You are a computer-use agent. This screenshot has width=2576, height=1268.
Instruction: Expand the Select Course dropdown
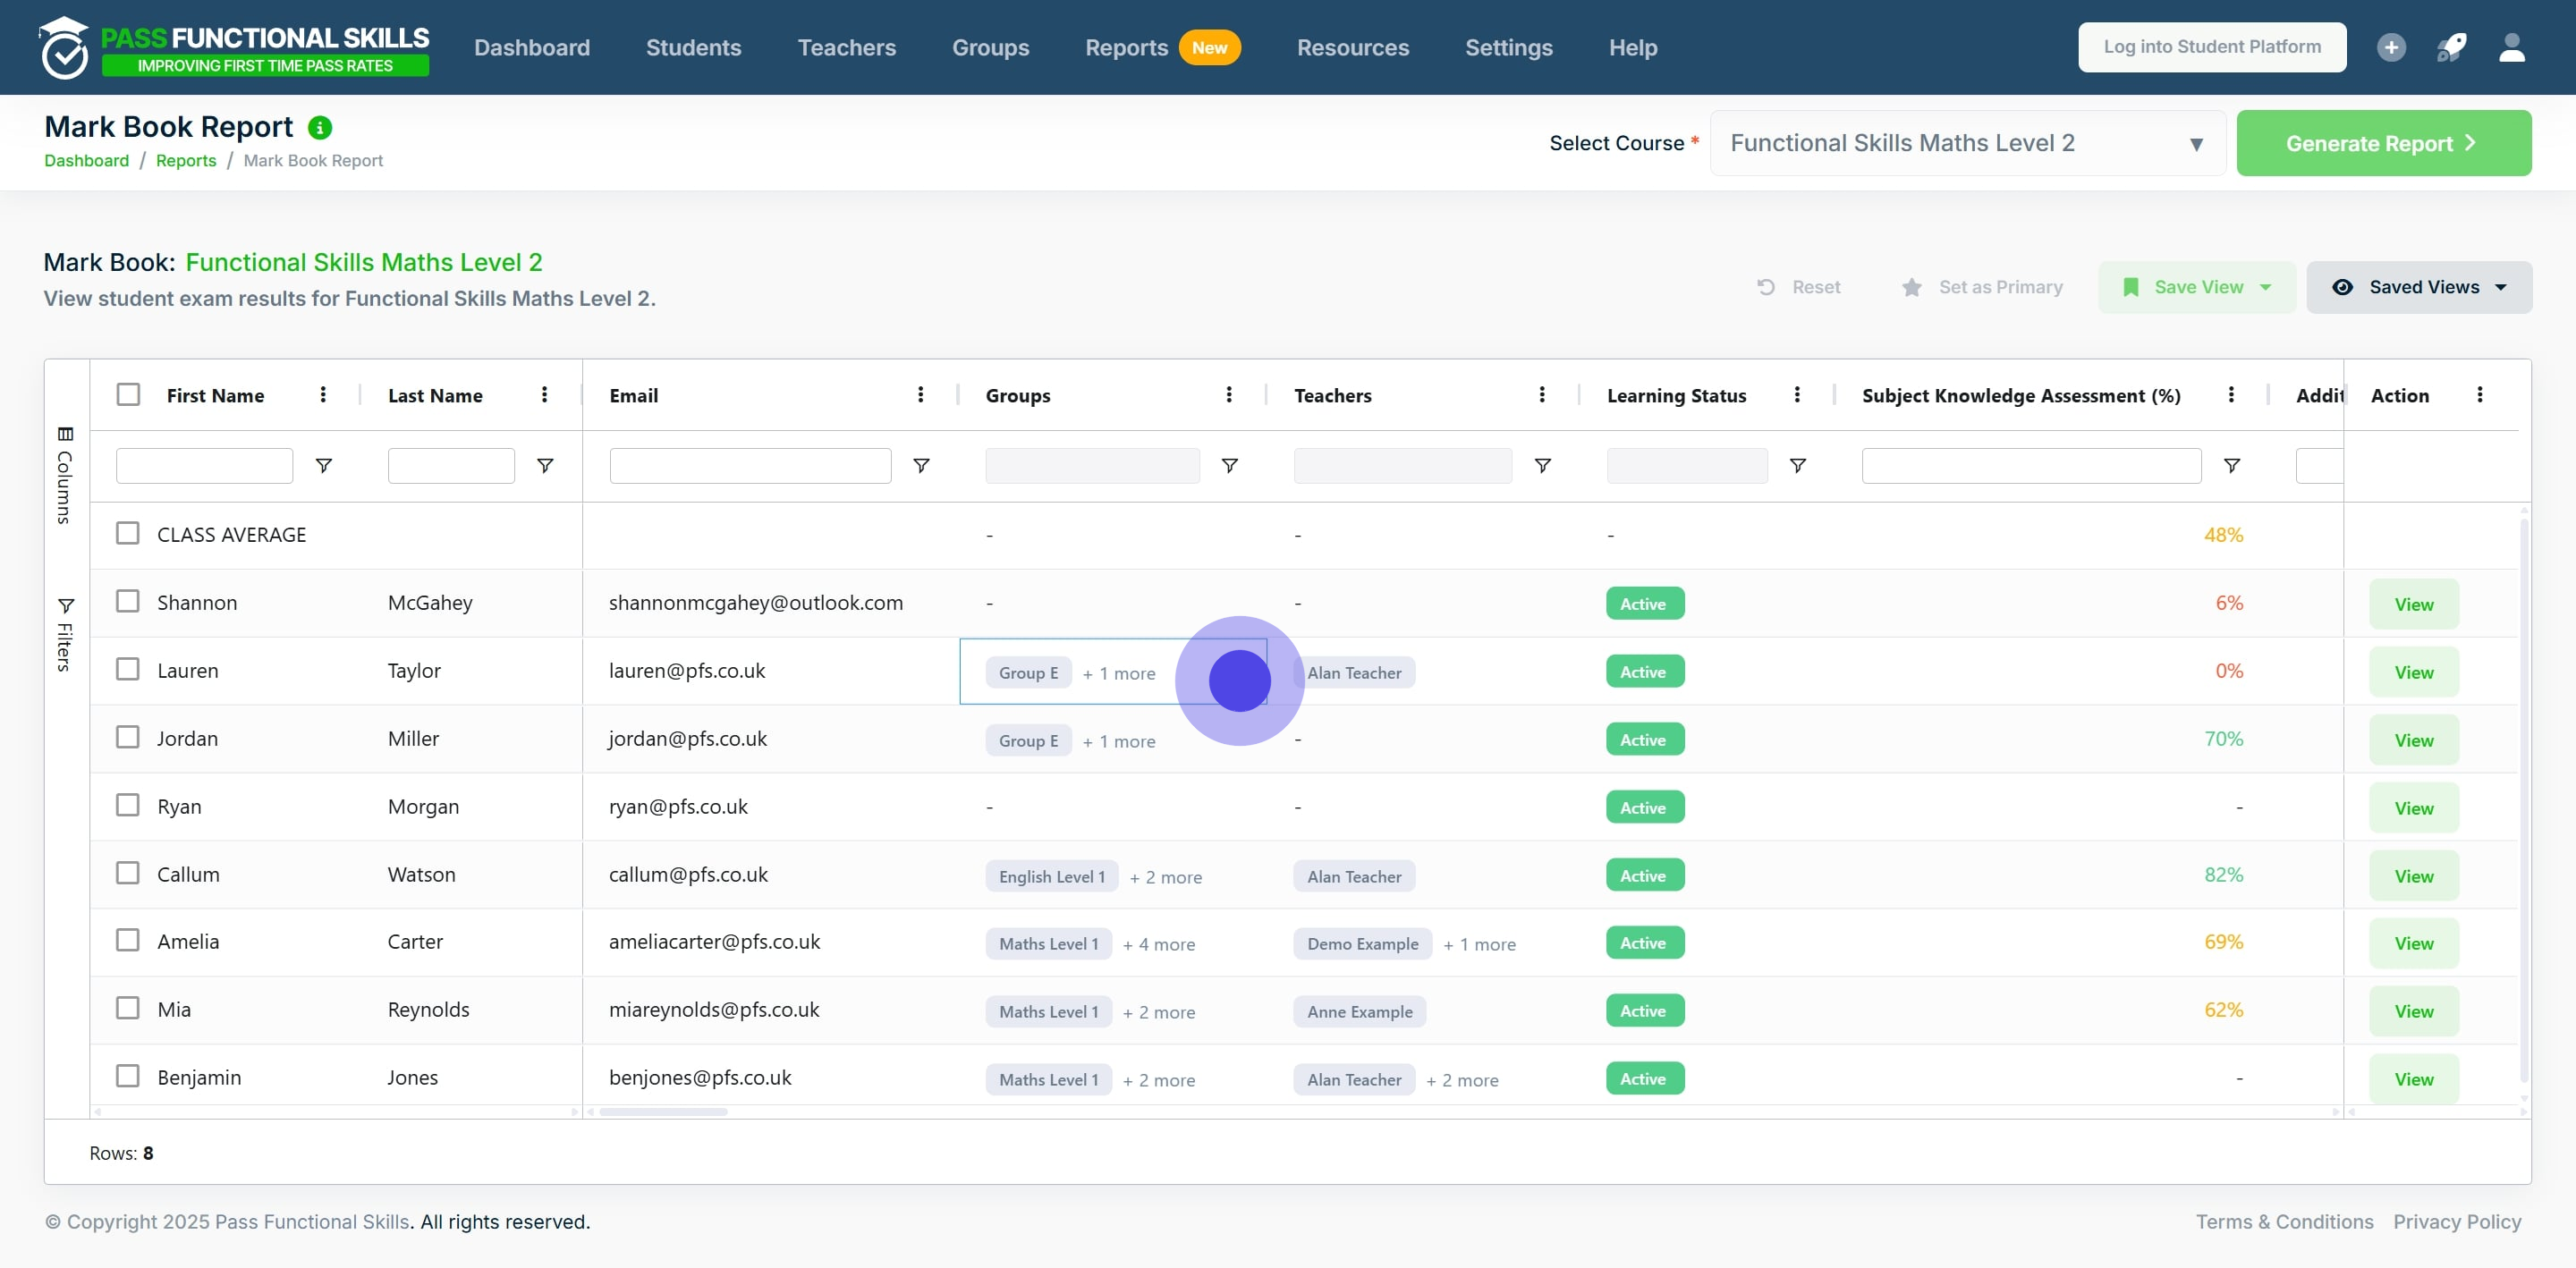pos(1966,143)
